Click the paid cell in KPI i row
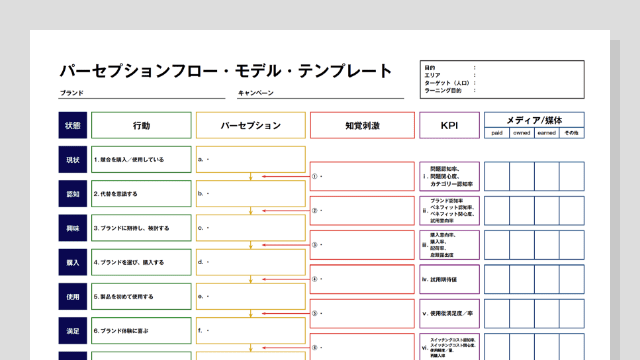Image resolution: width=640 pixels, height=360 pixels. pyautogui.click(x=497, y=176)
